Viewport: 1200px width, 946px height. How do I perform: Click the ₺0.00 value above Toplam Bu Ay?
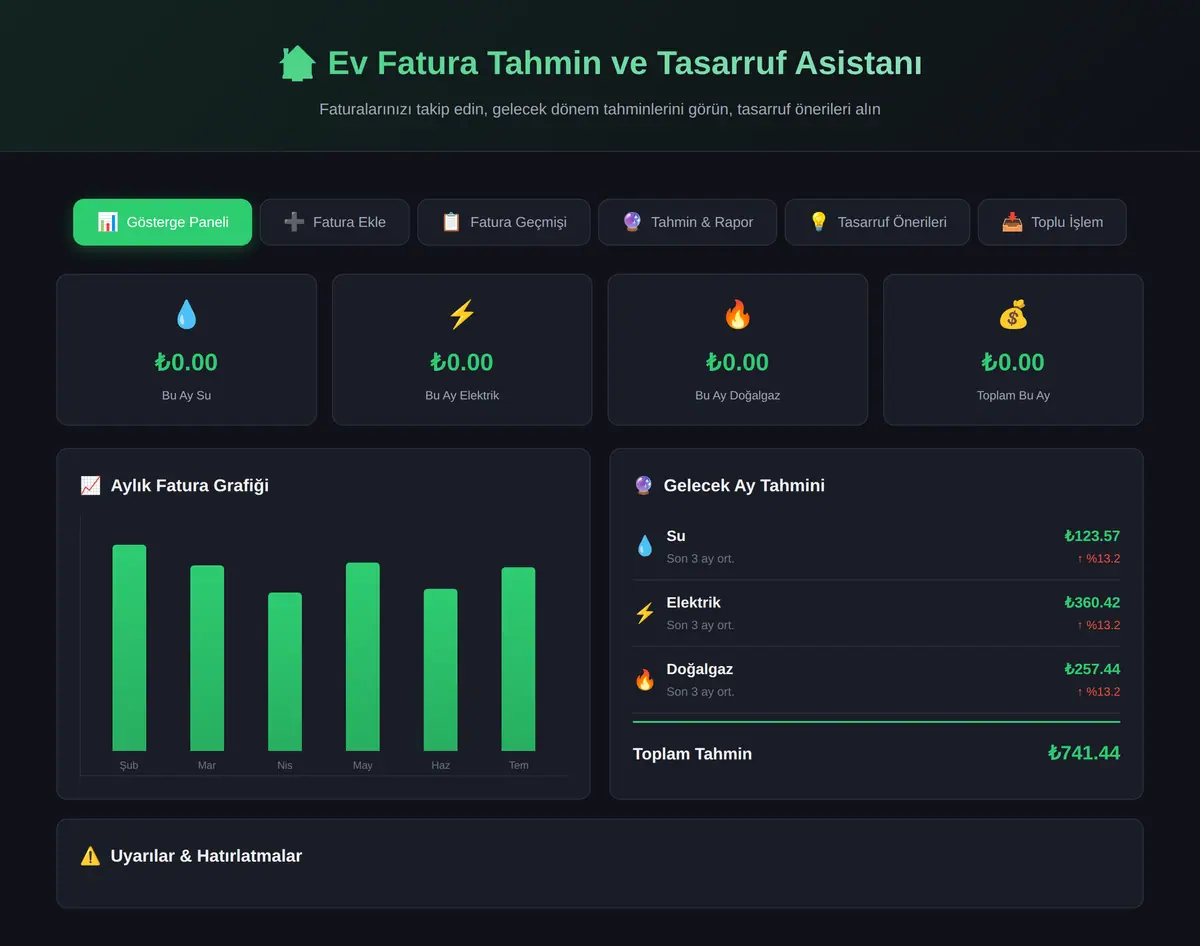pos(1013,362)
